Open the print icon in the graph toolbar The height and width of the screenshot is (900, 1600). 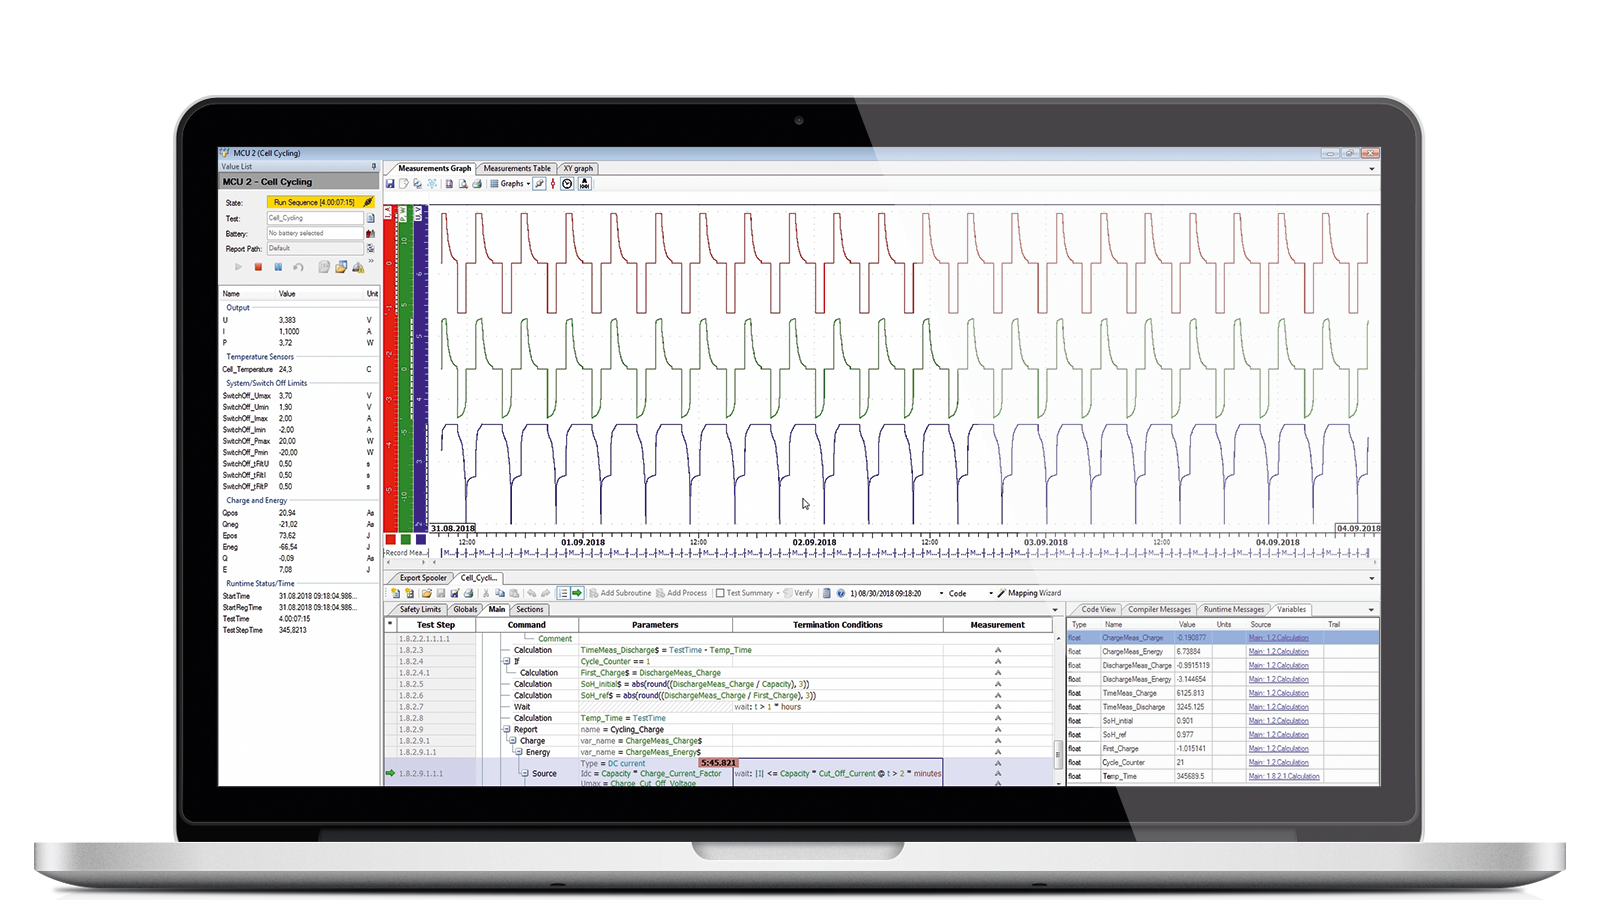pyautogui.click(x=478, y=184)
